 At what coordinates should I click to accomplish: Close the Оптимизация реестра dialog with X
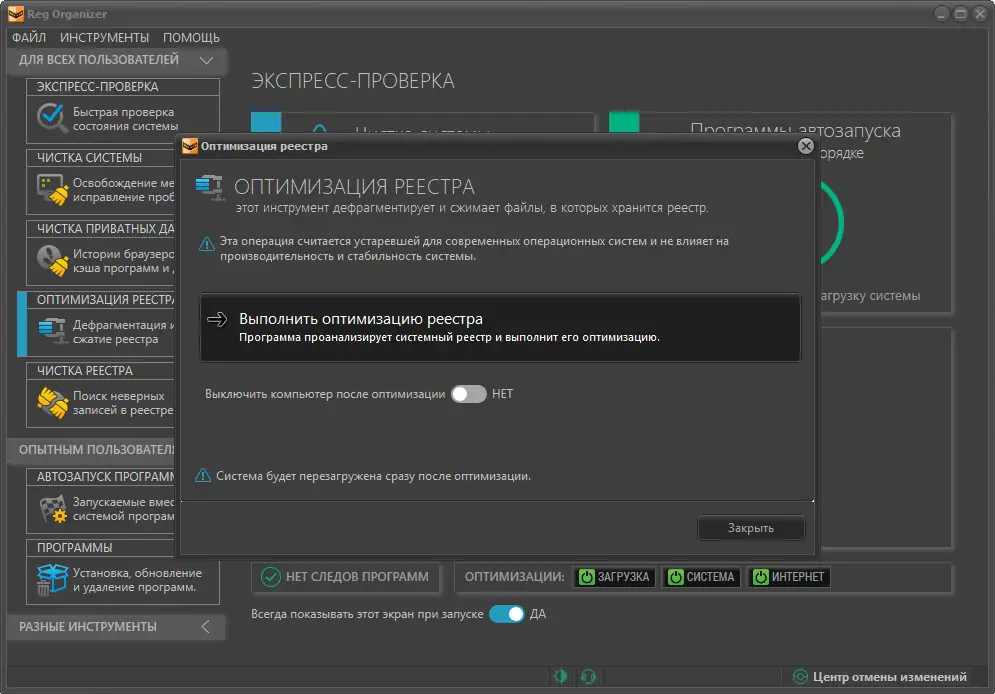click(x=806, y=146)
